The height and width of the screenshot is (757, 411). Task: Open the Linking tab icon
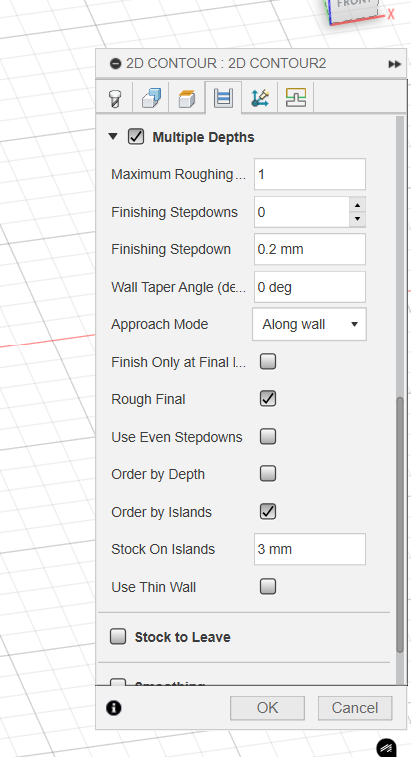click(259, 98)
